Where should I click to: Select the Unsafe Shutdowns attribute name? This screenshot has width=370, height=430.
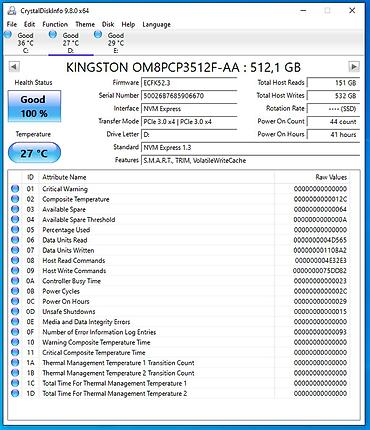point(69,312)
